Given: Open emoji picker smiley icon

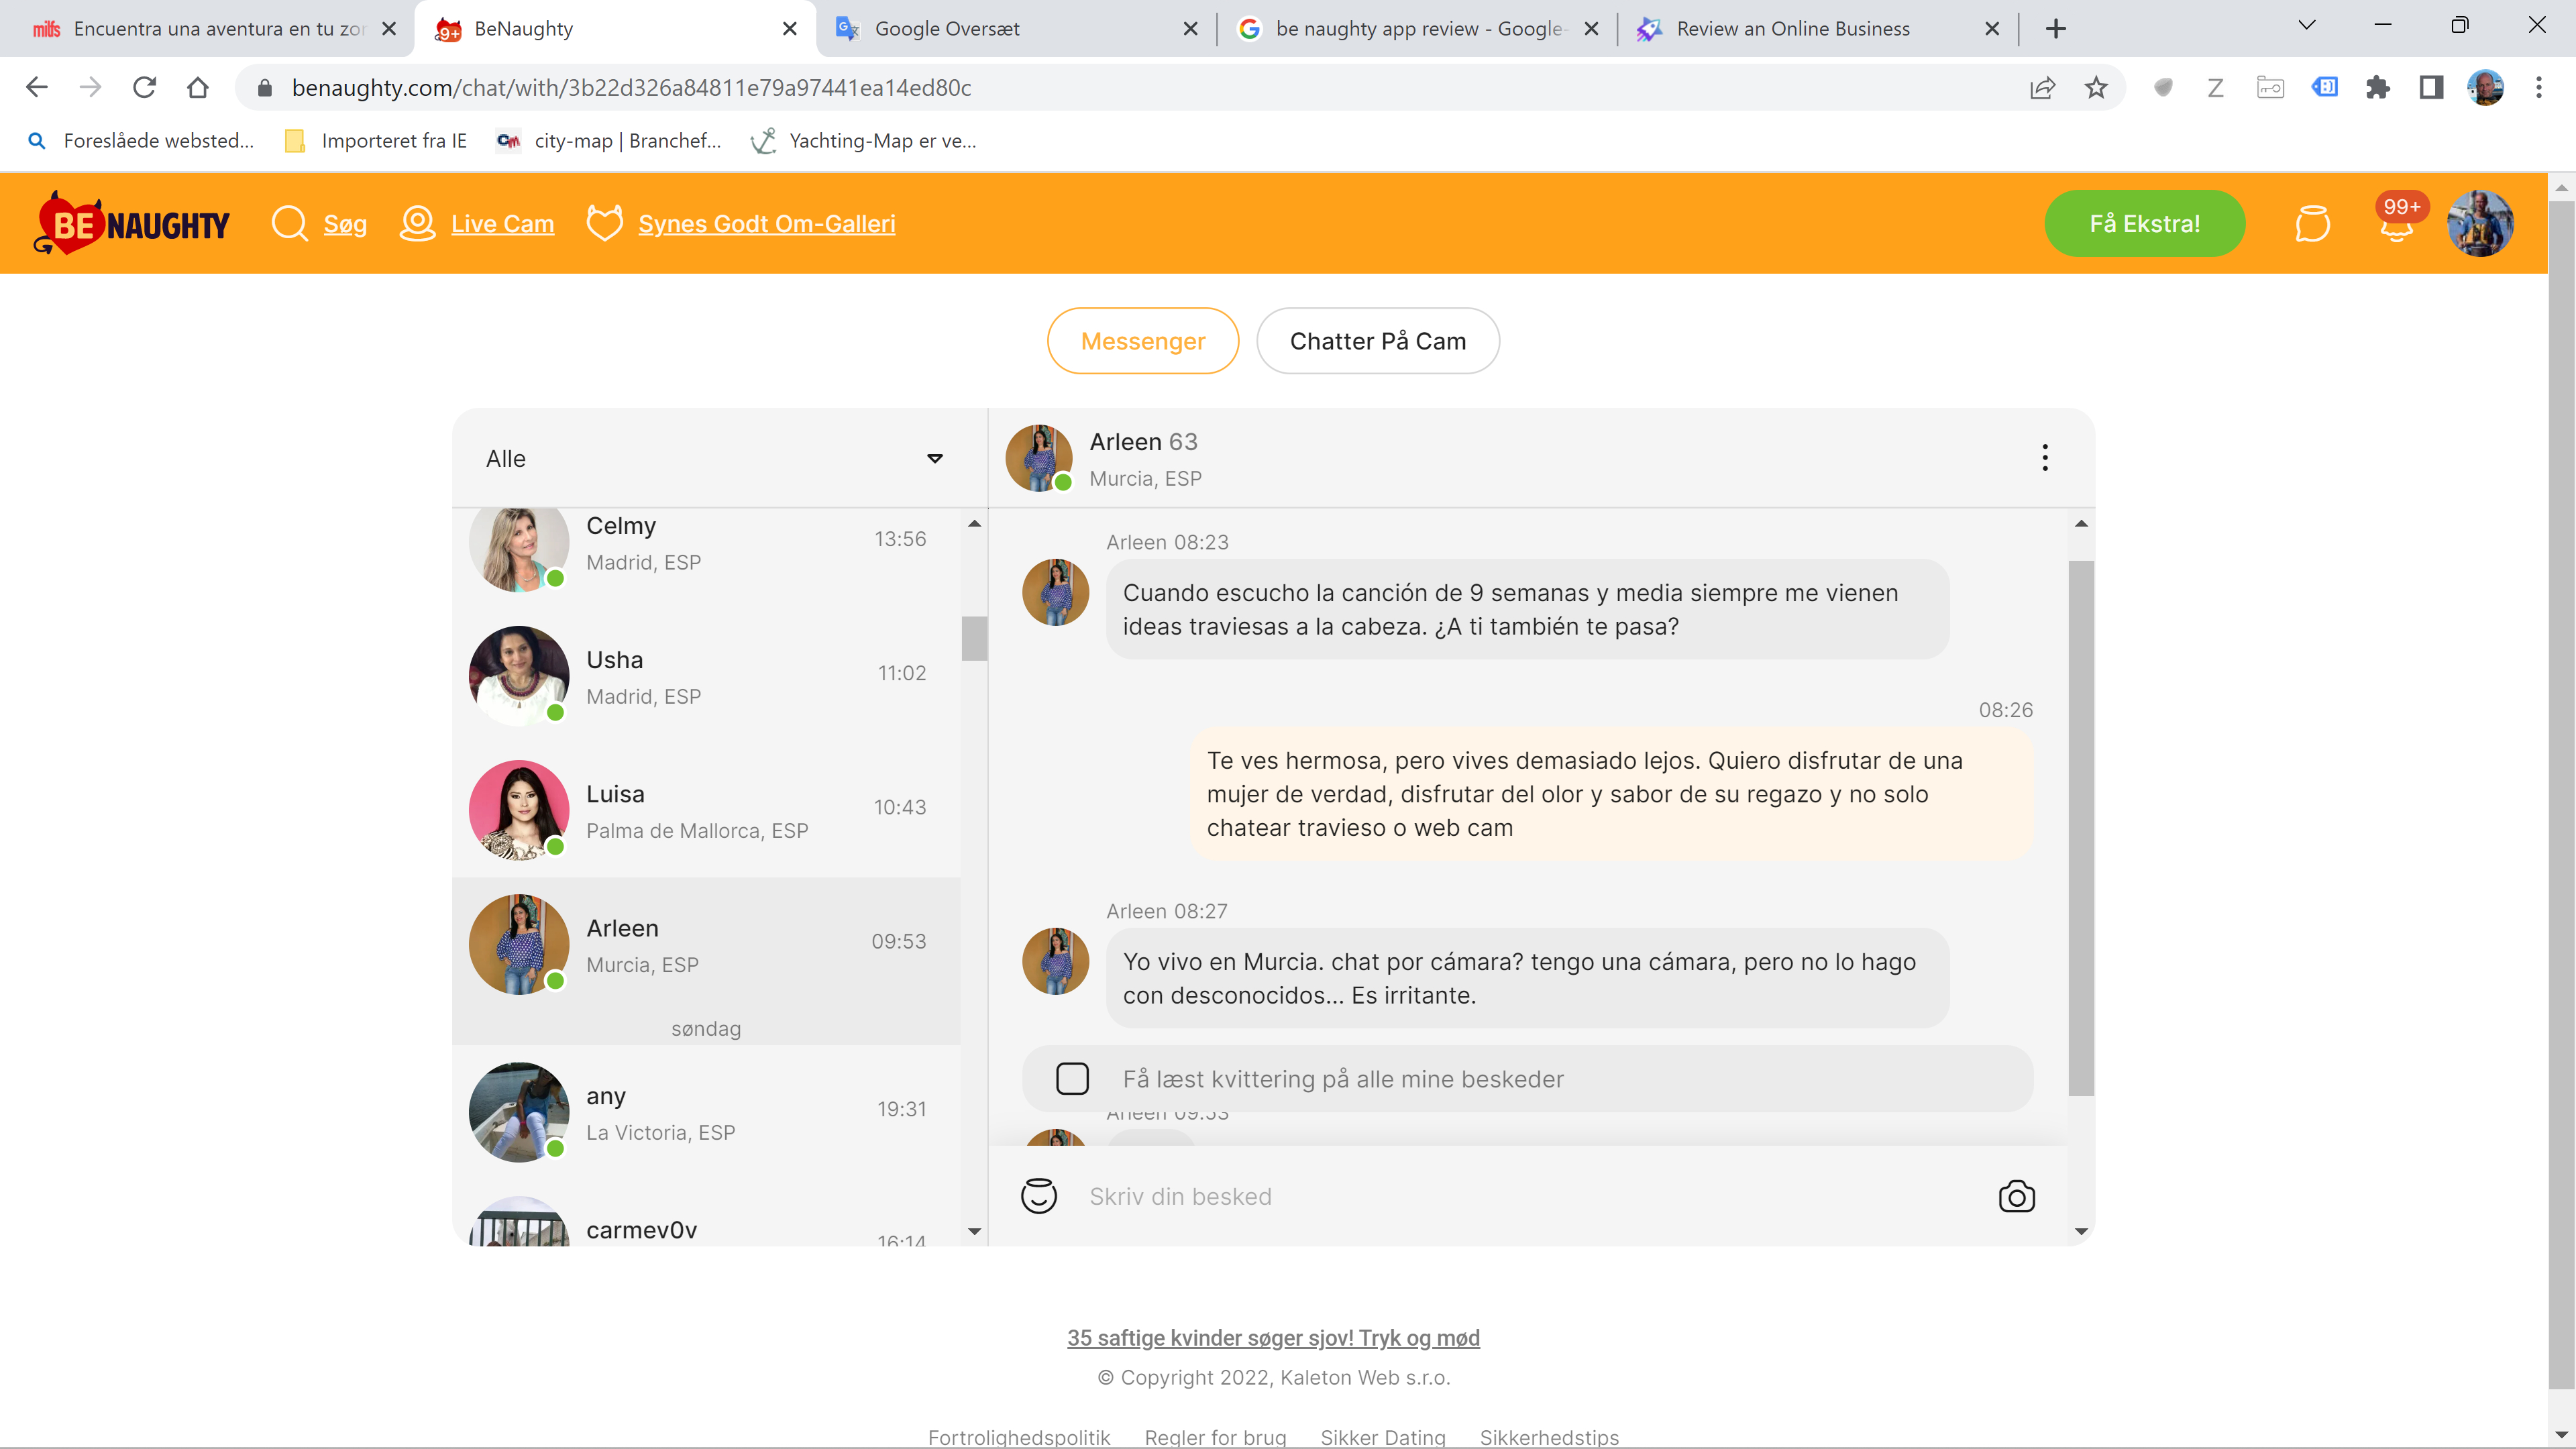Looking at the screenshot, I should point(1039,1196).
